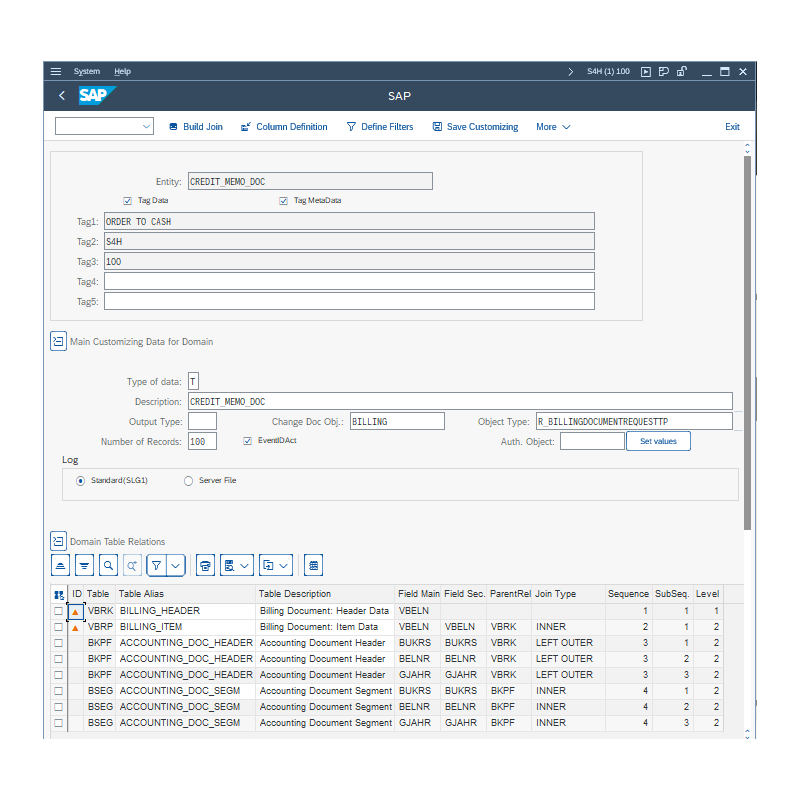Image resolution: width=800 pixels, height=800 pixels.
Task: Click the Output Type input field
Action: pos(202,421)
